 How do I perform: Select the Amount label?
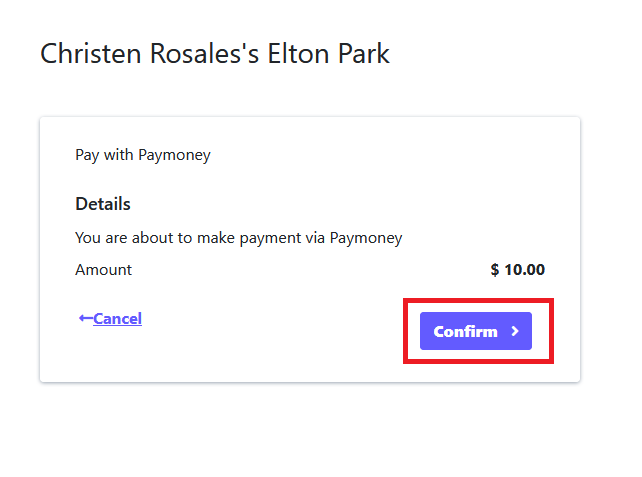pos(103,270)
